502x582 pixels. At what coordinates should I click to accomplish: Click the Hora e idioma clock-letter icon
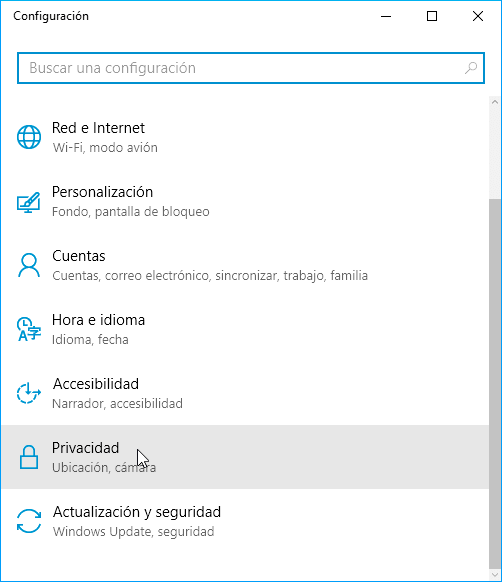(29, 329)
